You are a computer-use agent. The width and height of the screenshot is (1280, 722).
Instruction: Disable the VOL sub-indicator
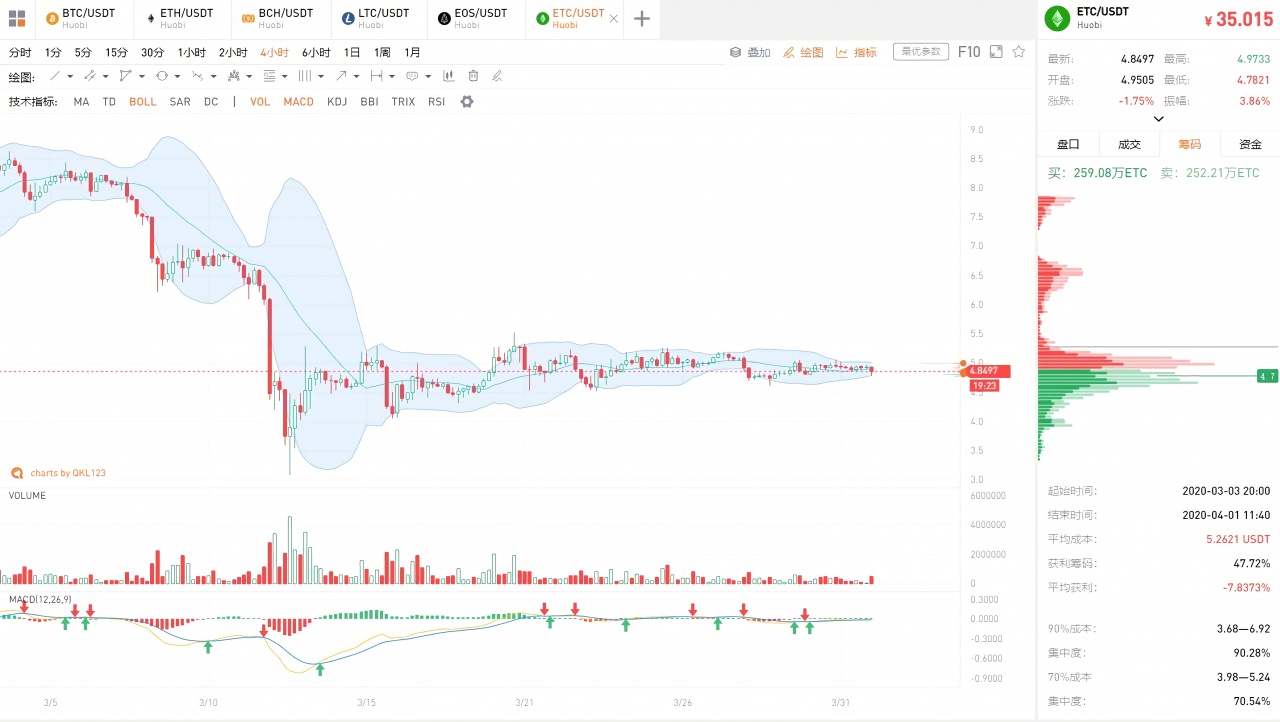[260, 102]
